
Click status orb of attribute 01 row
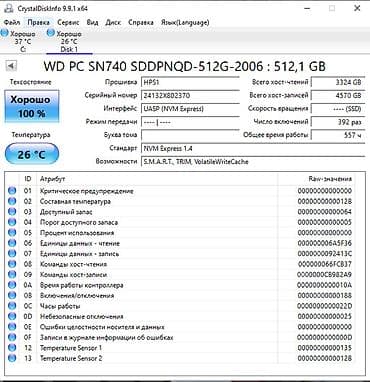click(12, 191)
